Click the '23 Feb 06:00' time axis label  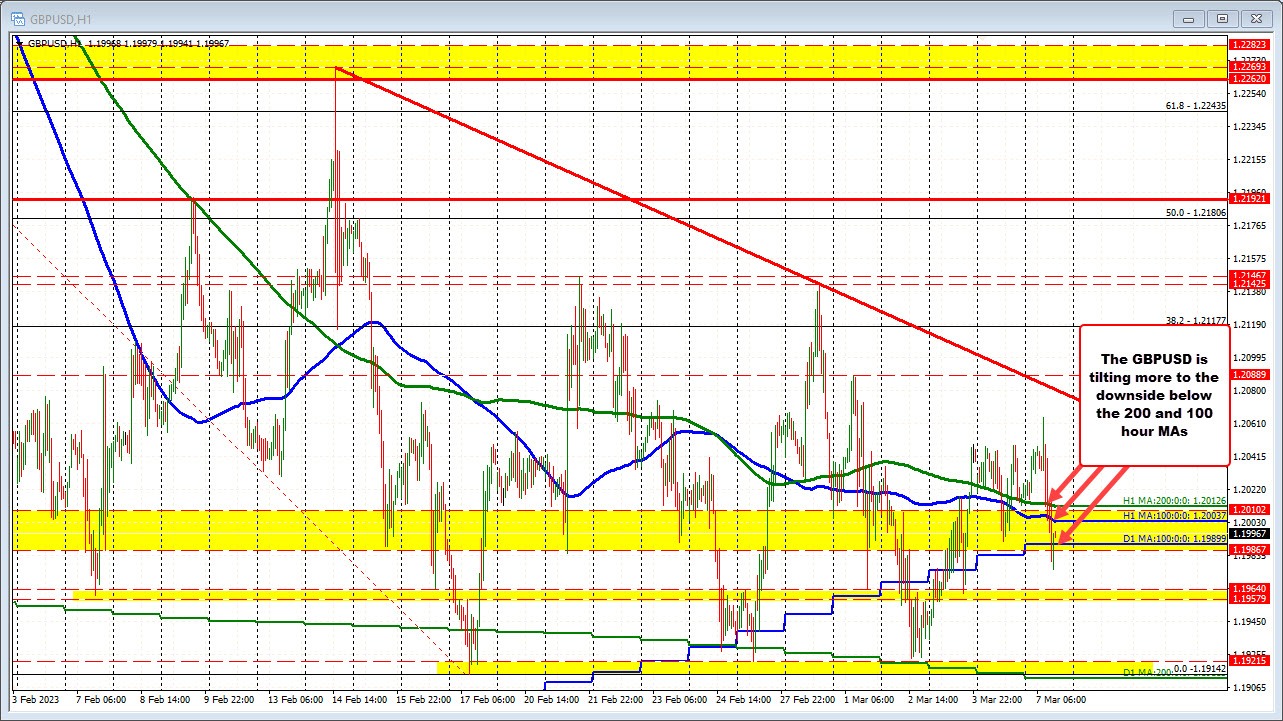click(681, 700)
